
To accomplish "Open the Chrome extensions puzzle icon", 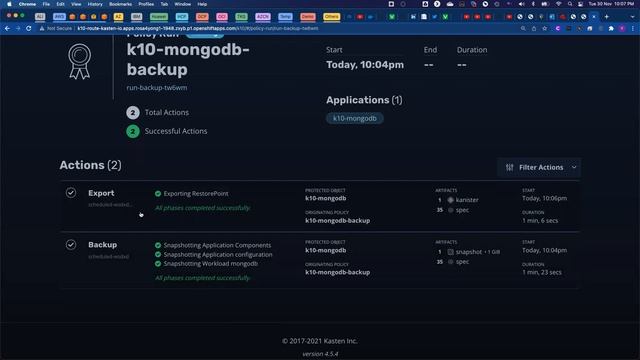I will [611, 29].
